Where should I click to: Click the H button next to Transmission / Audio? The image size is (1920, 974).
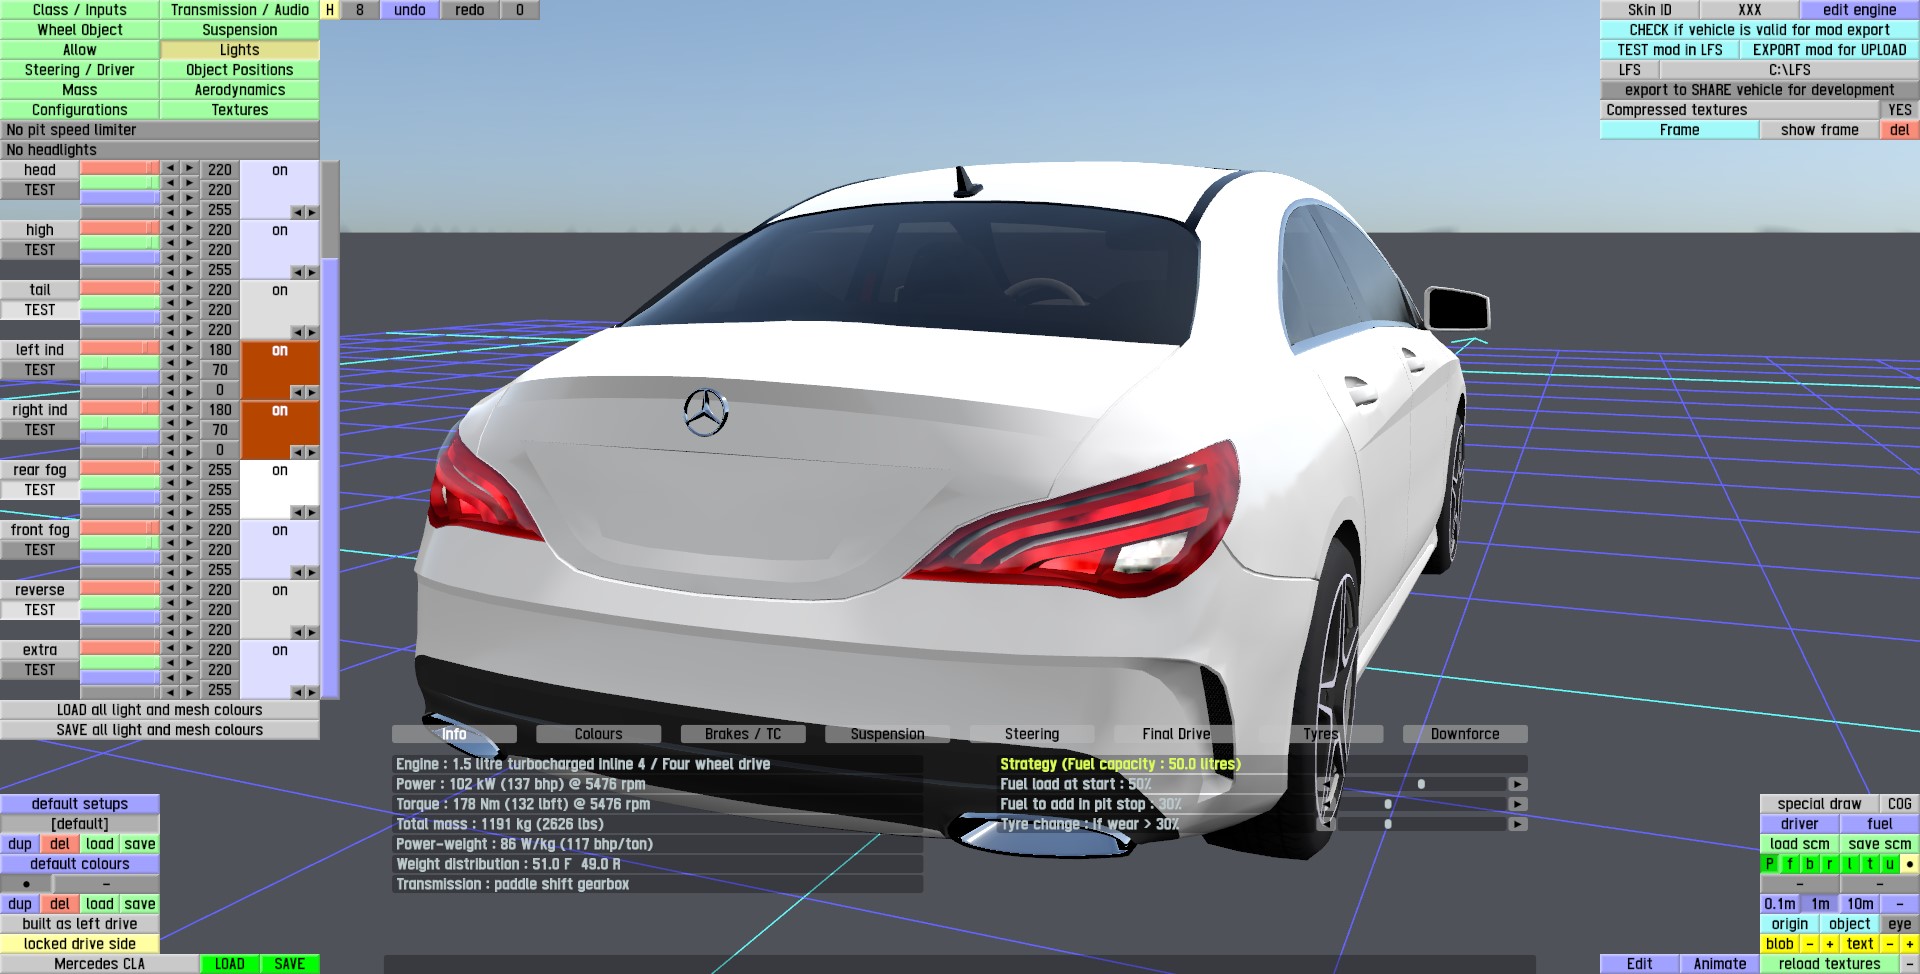(330, 10)
